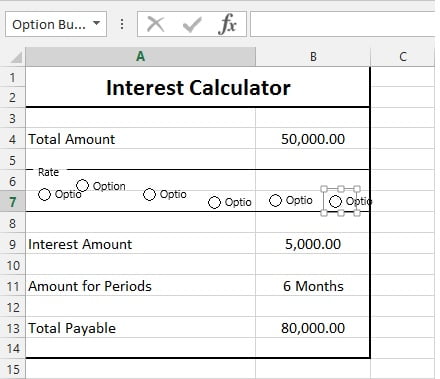
Task: Select the third option button in Rate group
Action: 149,194
